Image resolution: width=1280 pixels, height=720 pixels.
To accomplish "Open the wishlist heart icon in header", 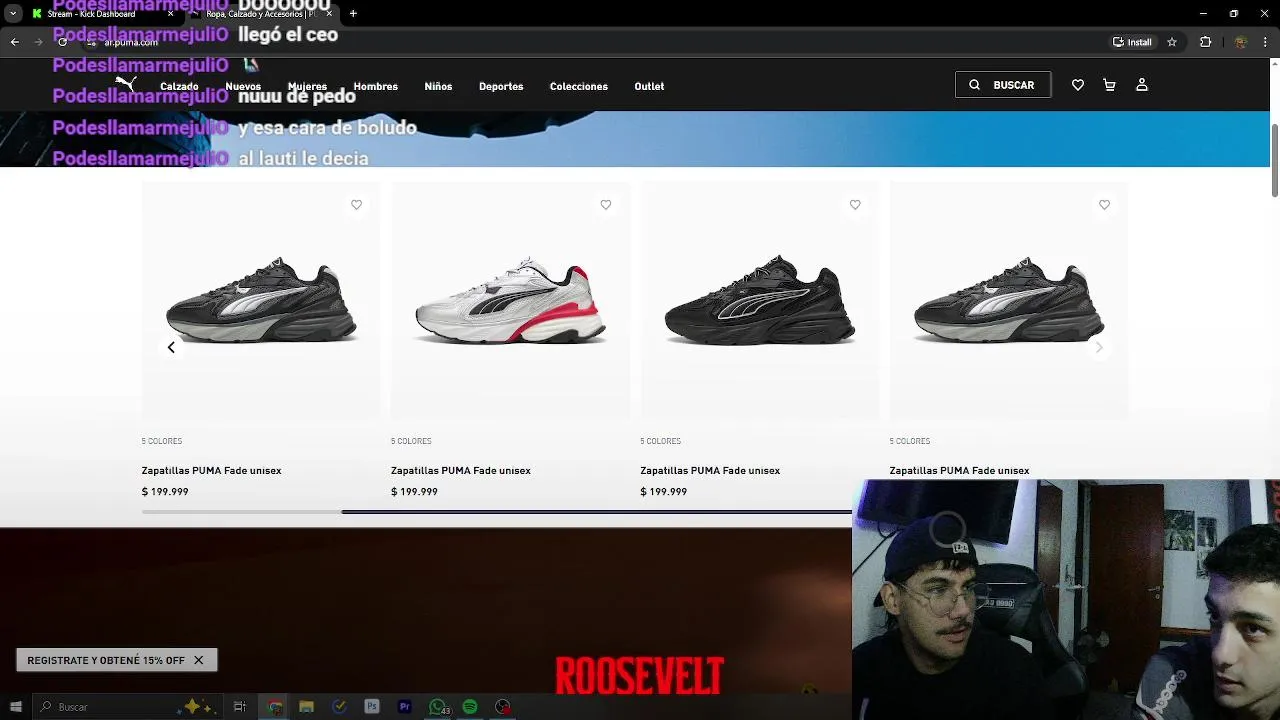I will point(1078,85).
